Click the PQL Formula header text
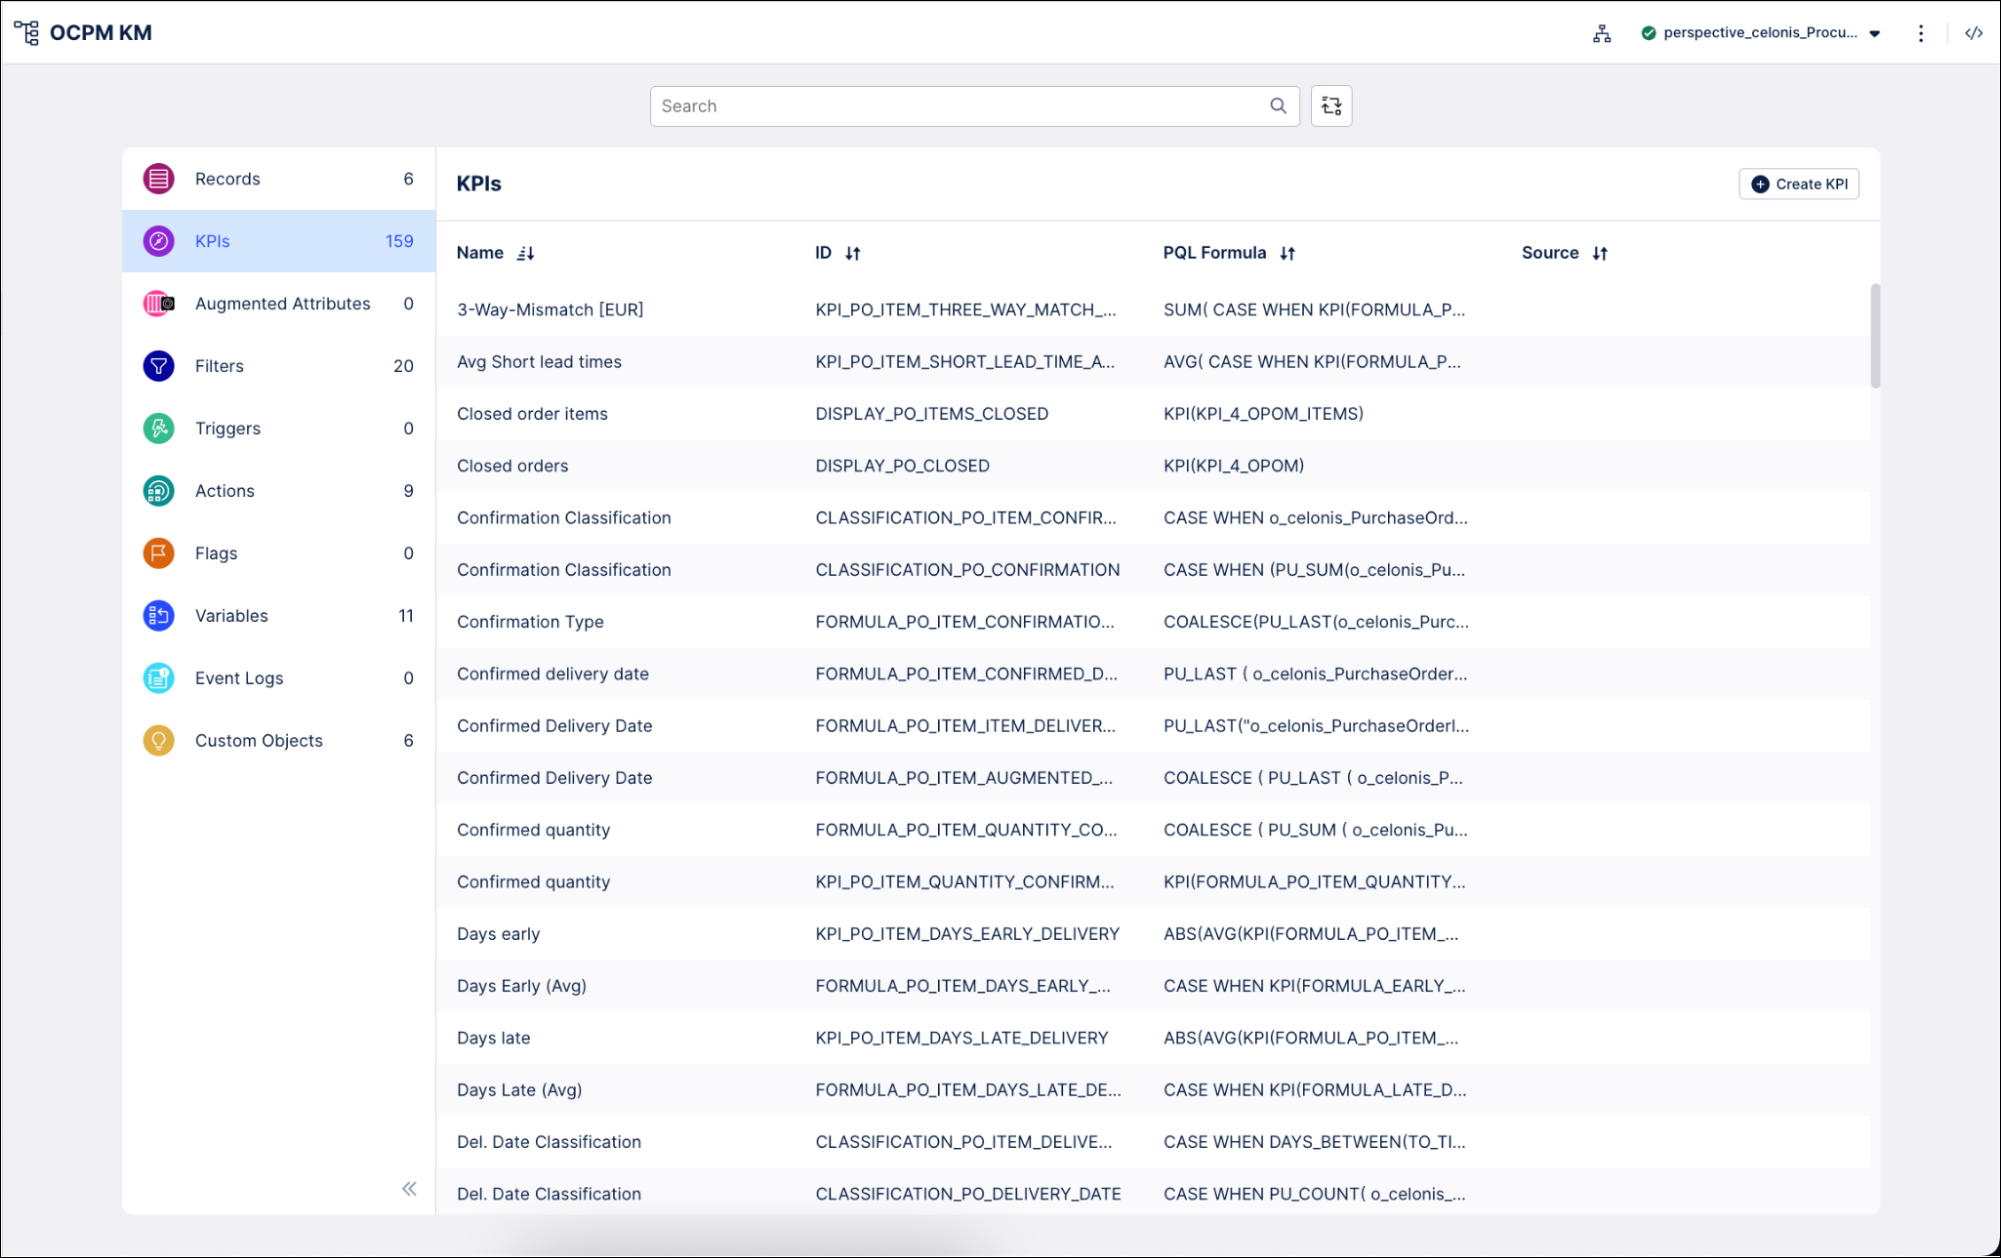The image size is (2001, 1258). point(1214,253)
